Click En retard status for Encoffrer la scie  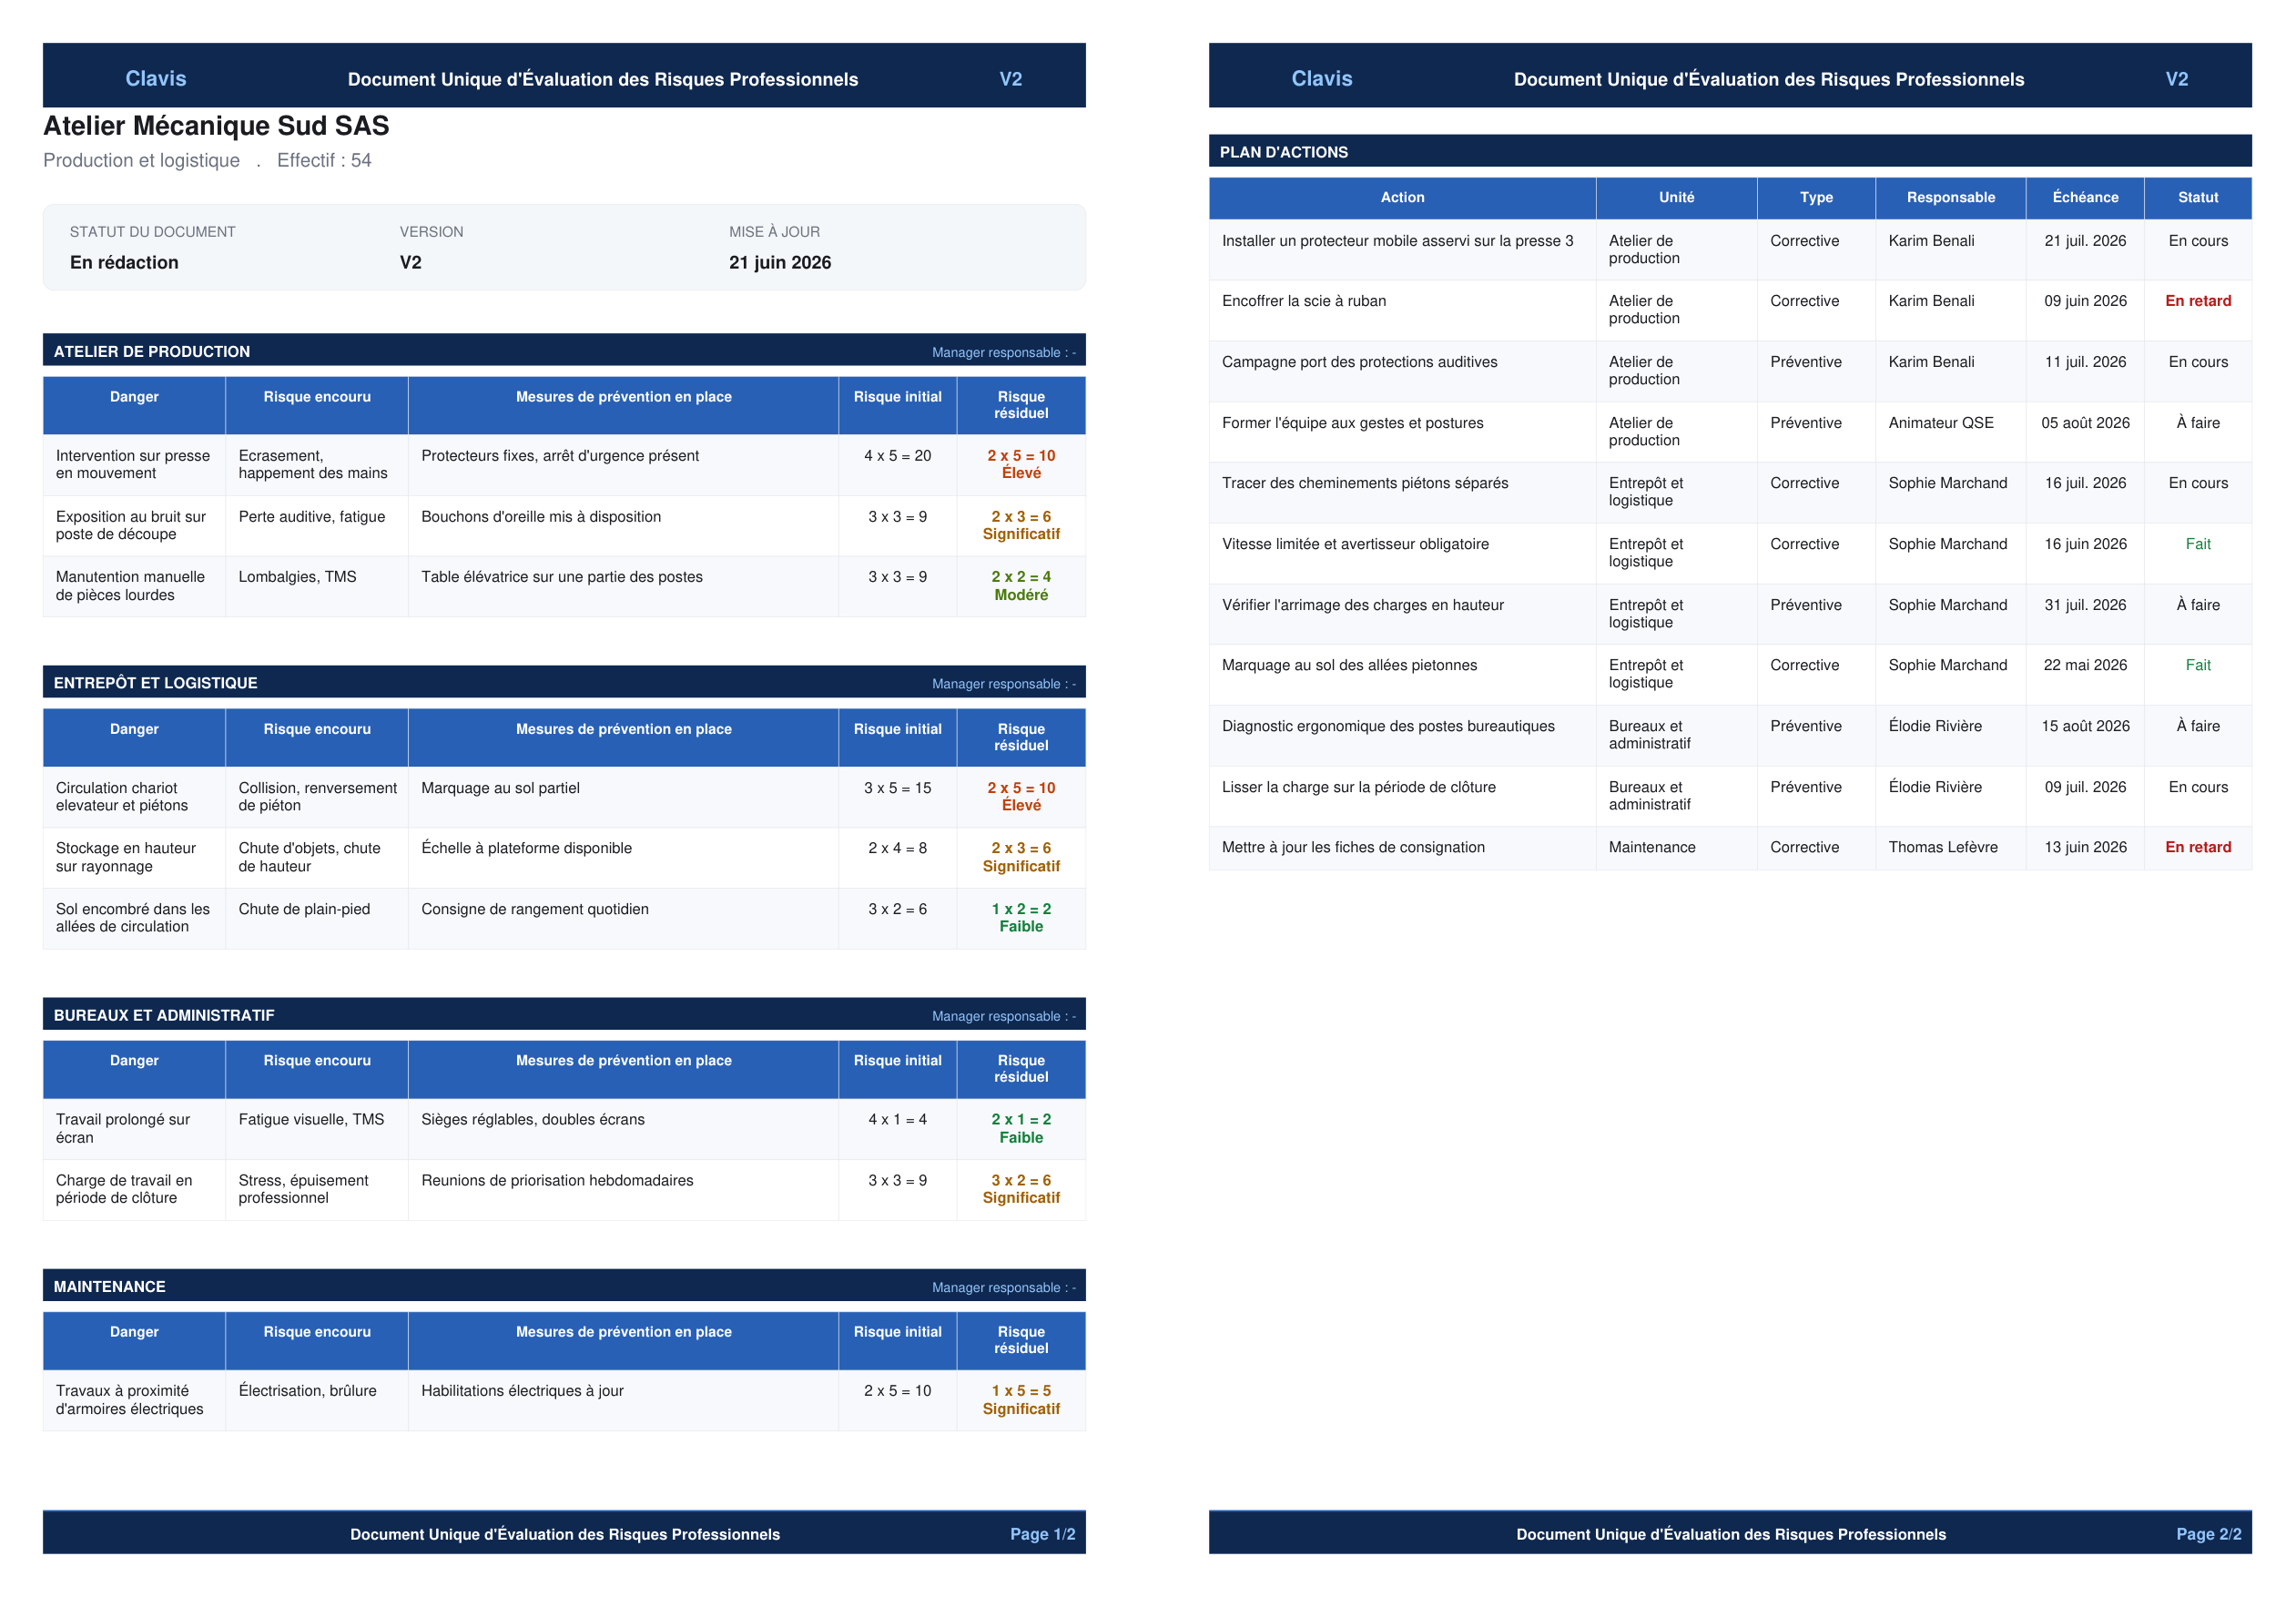[x=2198, y=301]
